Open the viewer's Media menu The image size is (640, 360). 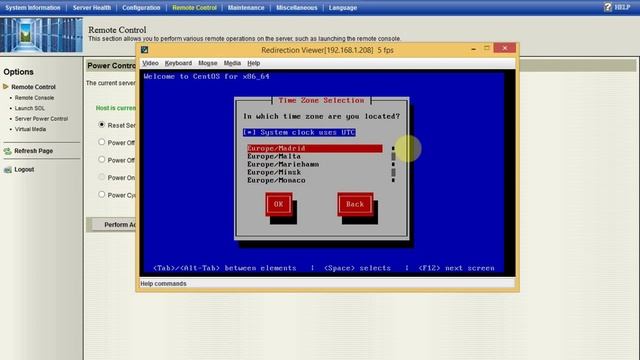click(232, 63)
